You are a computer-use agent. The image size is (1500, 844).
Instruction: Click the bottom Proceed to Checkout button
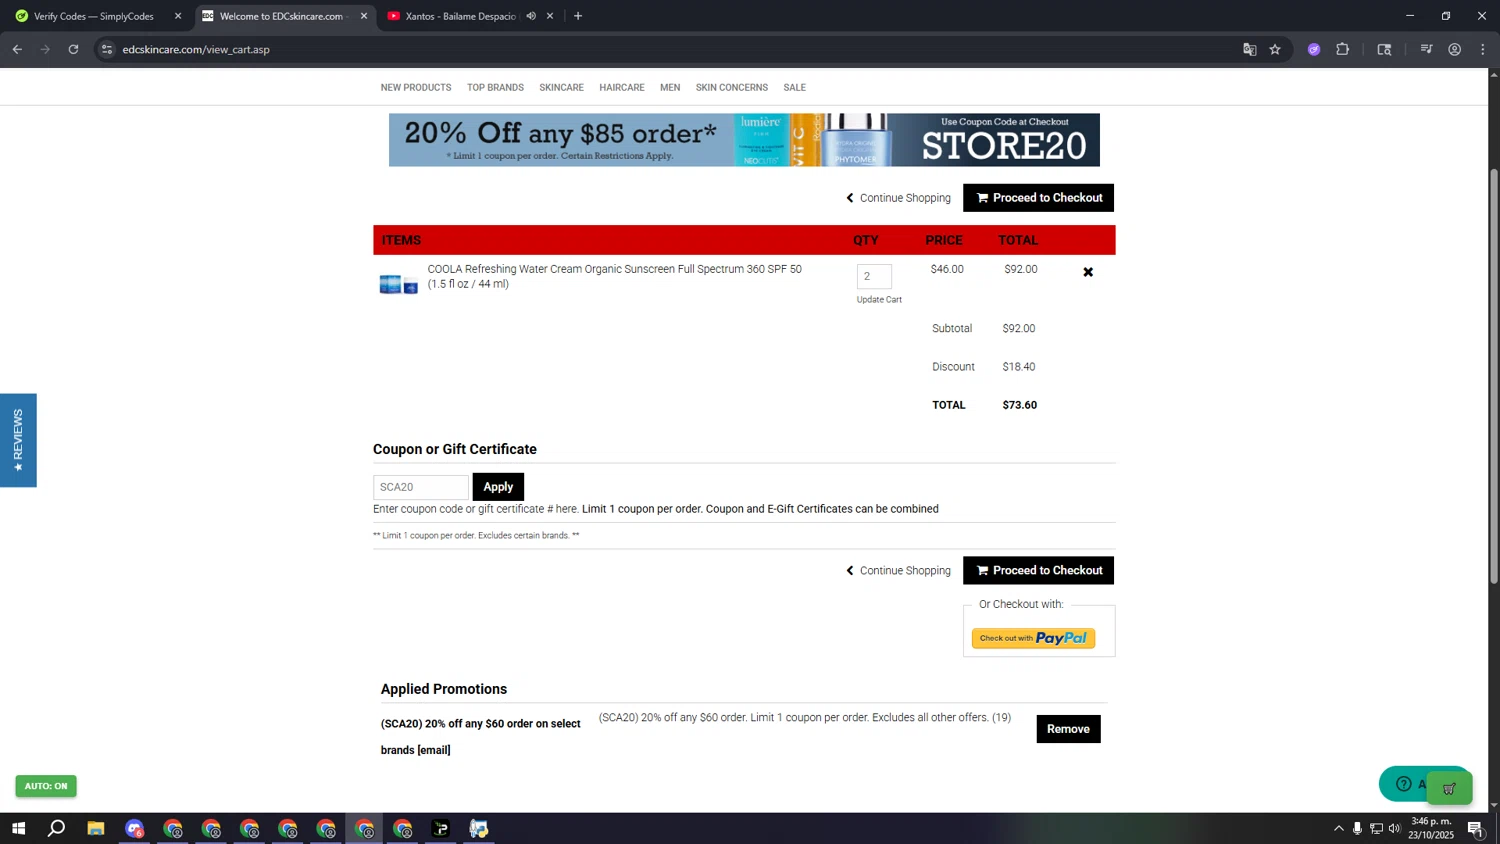click(1038, 570)
